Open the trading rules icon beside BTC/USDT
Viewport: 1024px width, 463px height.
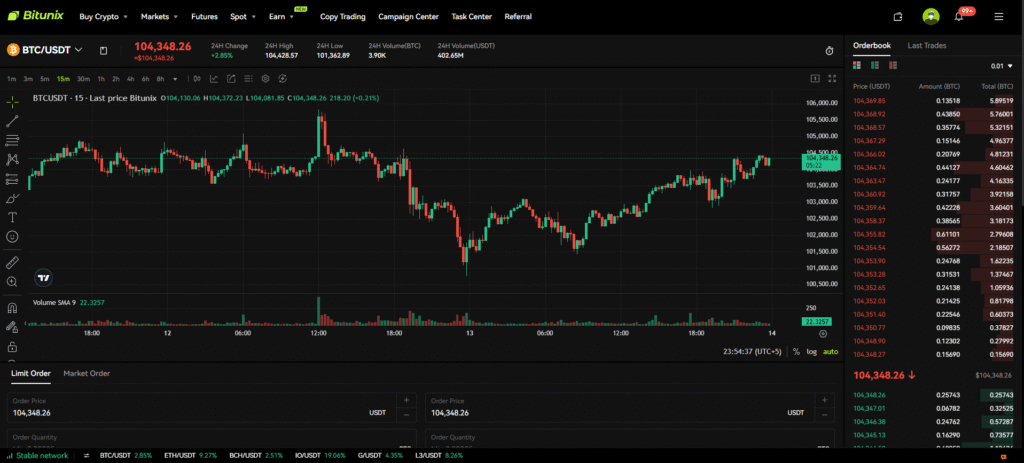[103, 50]
